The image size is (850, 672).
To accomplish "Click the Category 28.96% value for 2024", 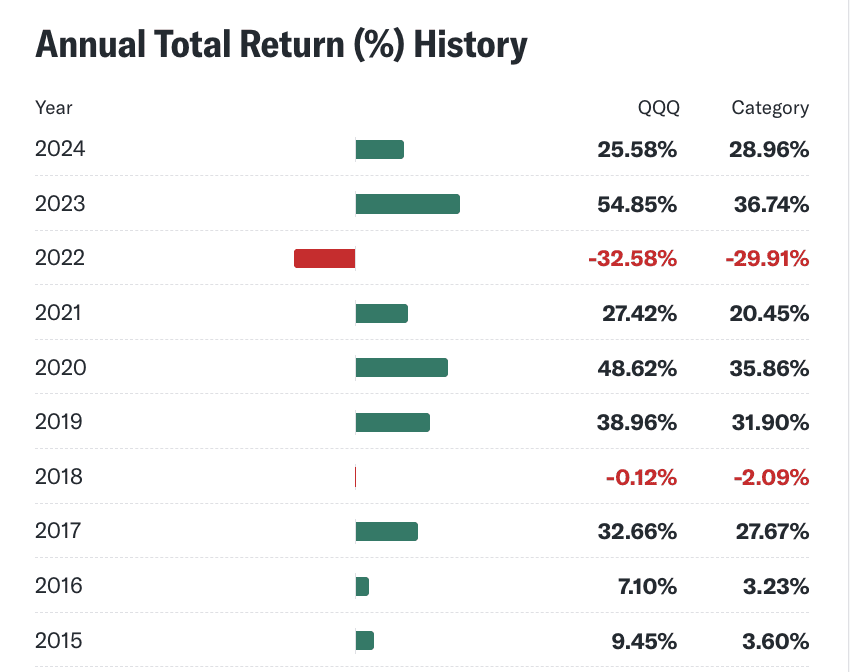I will 770,150.
